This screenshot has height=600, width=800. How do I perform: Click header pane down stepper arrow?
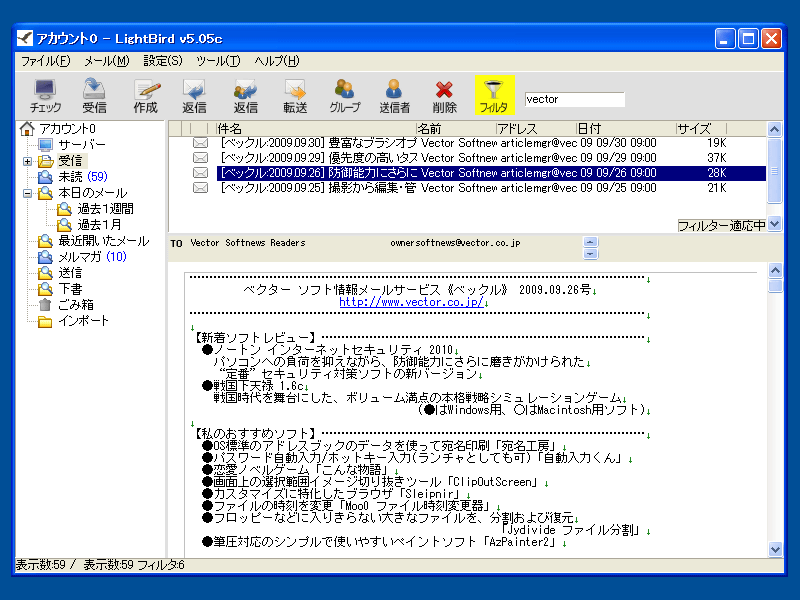pyautogui.click(x=590, y=254)
